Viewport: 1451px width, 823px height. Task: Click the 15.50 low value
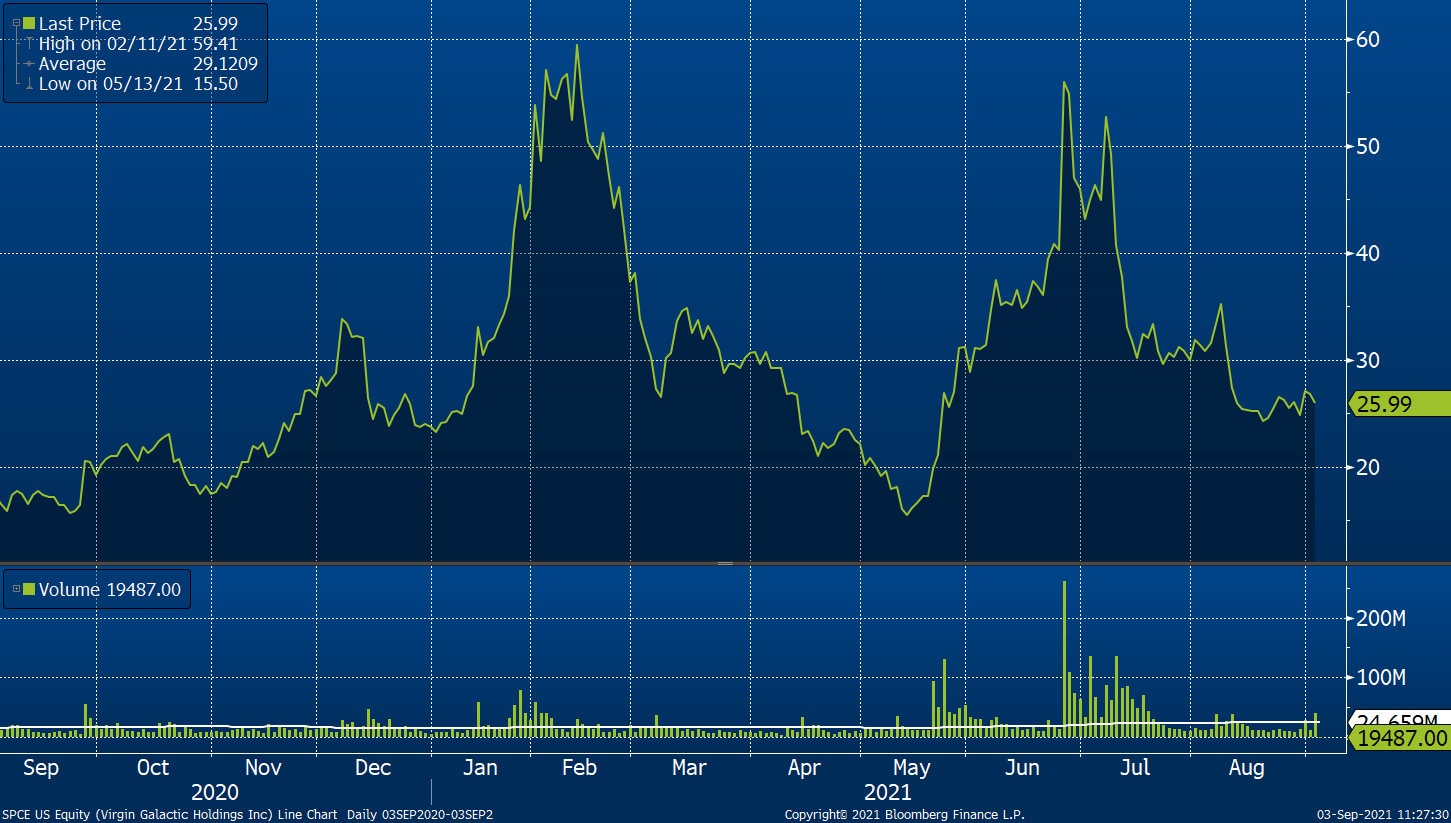pyautogui.click(x=215, y=84)
